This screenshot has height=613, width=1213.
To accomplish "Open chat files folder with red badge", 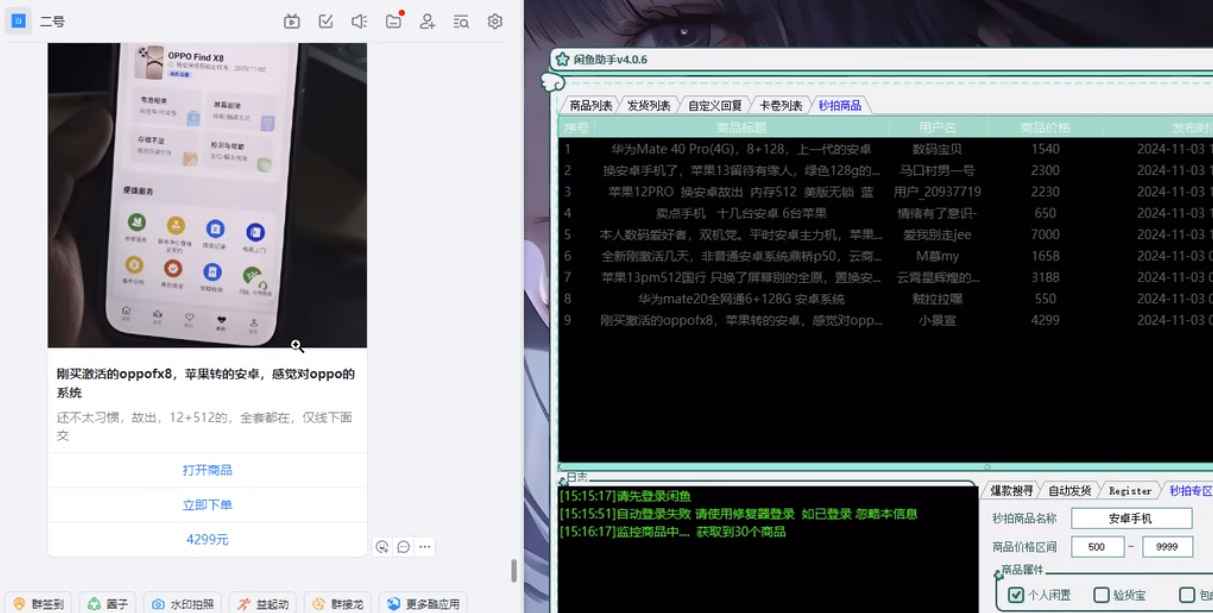I will coord(394,21).
